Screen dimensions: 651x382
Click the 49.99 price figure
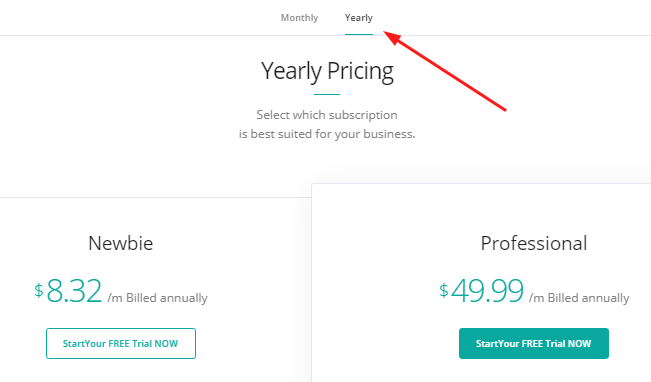[487, 291]
